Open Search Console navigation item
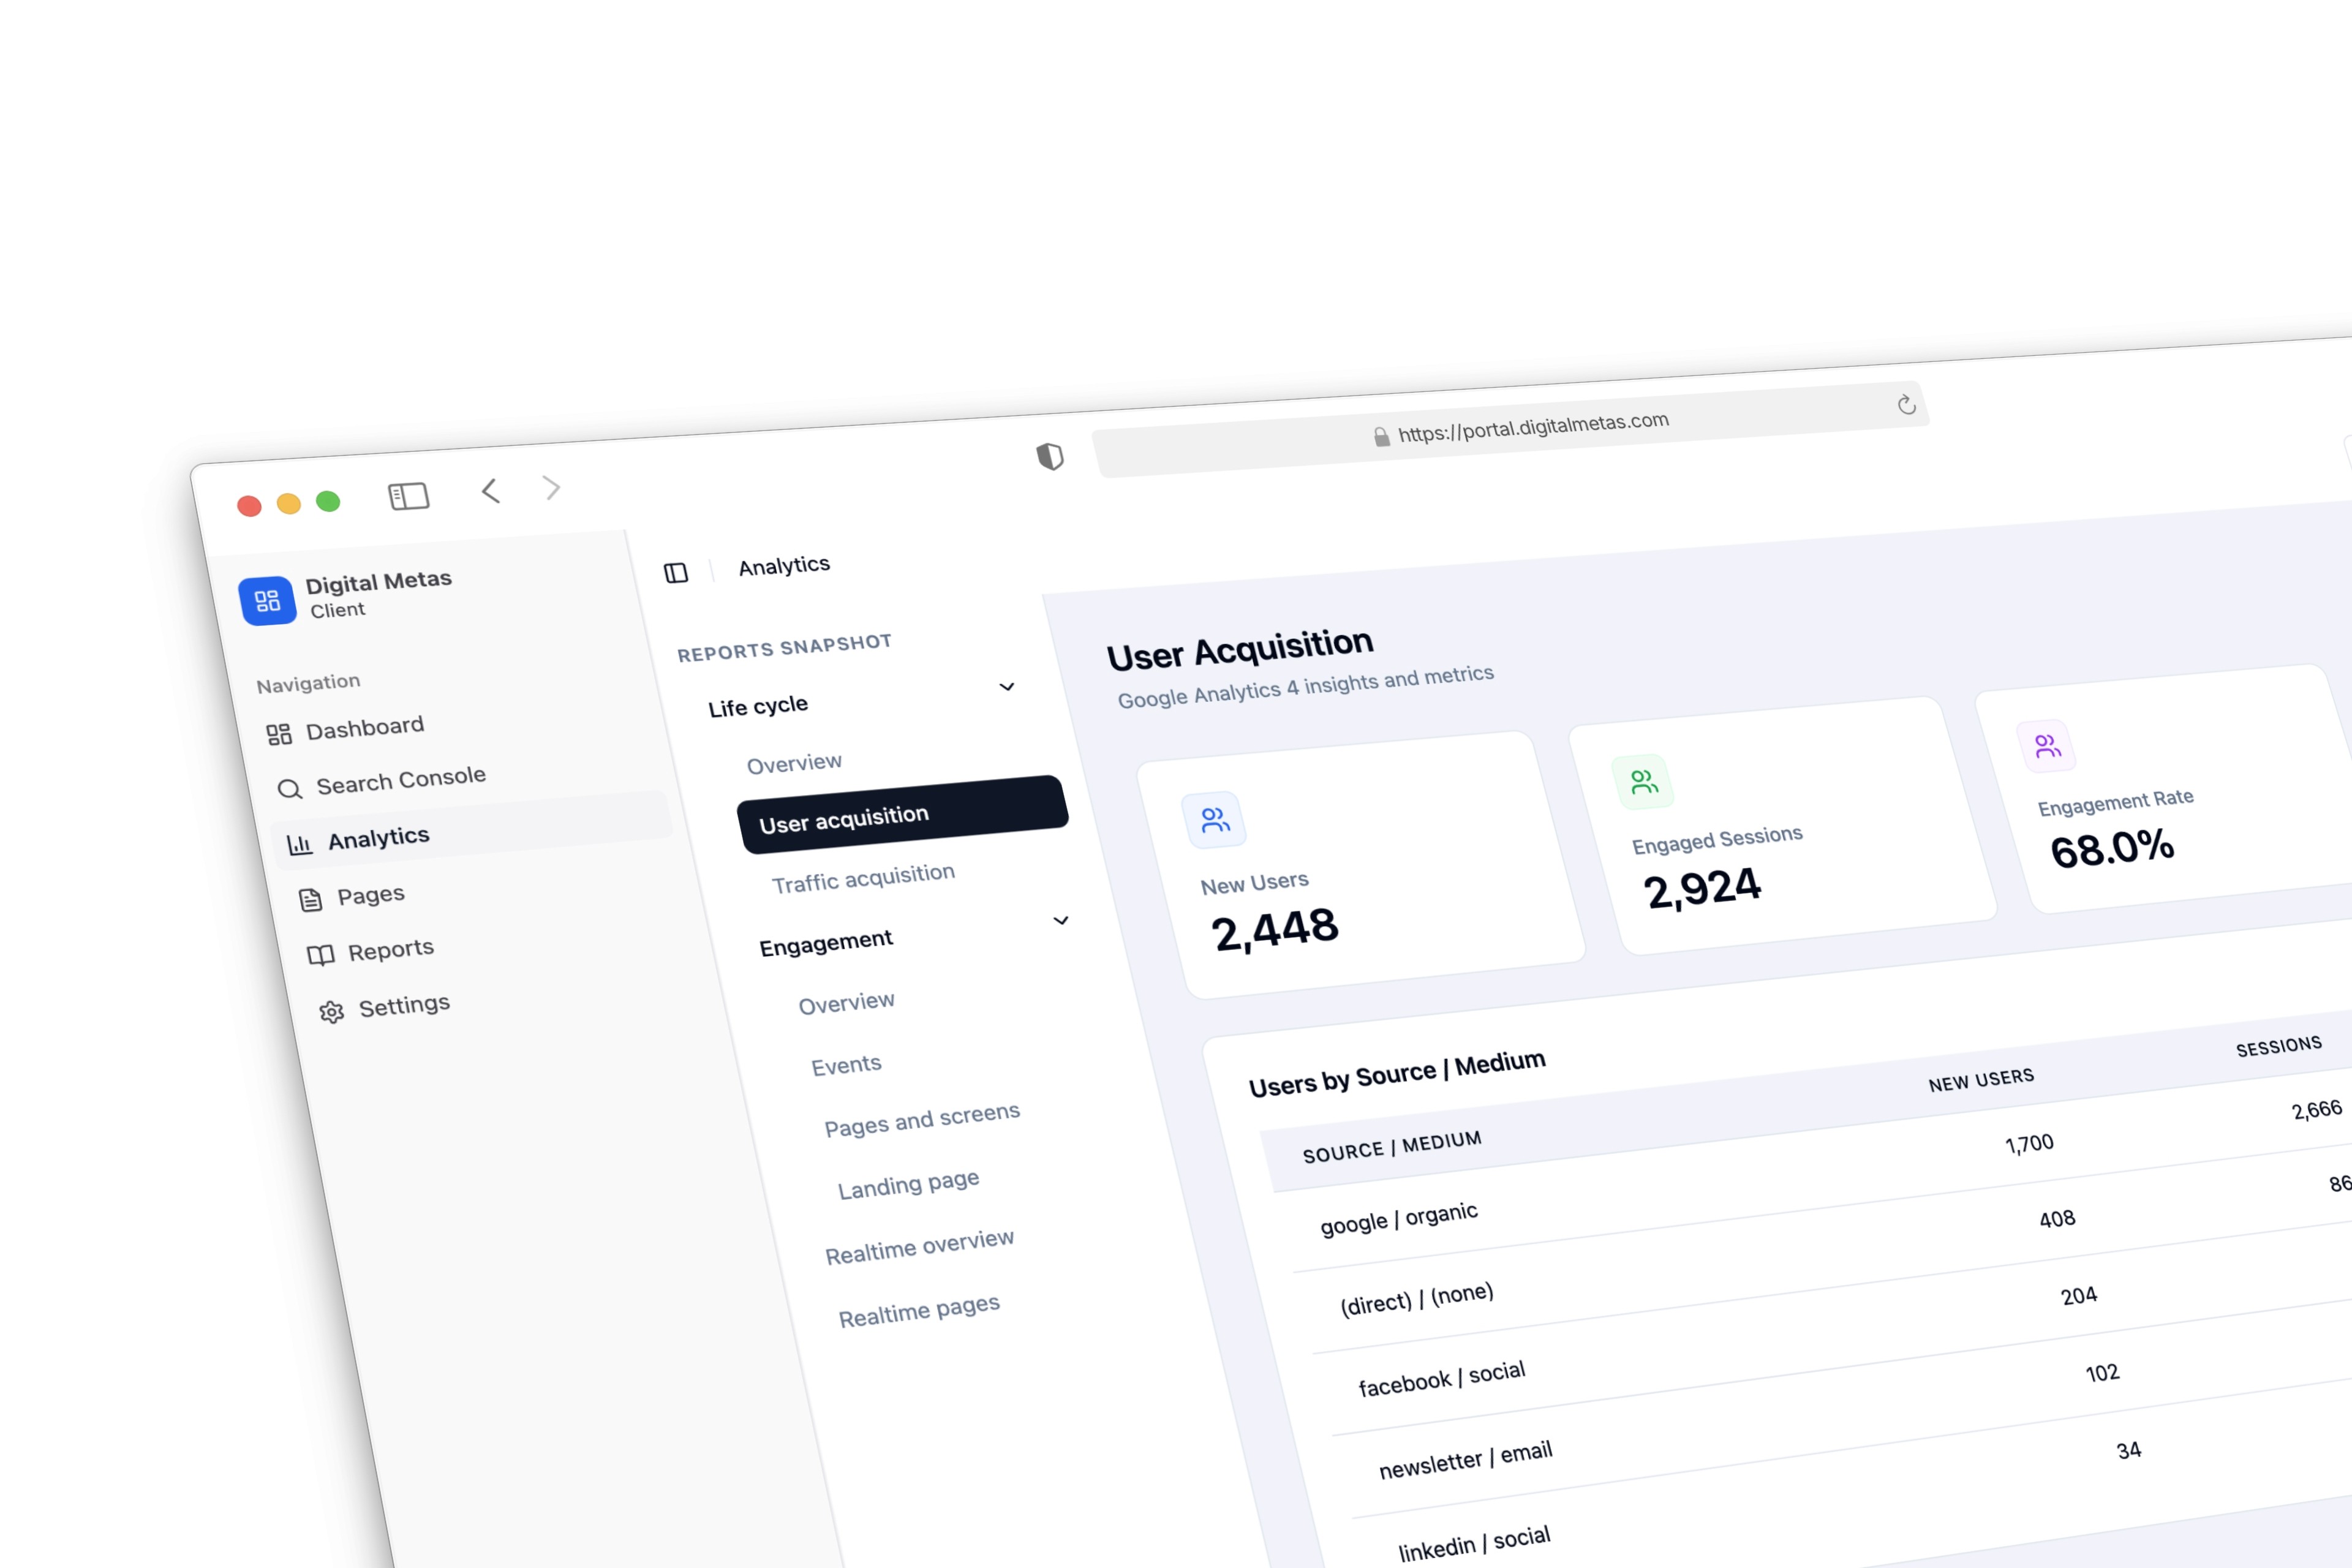 pos(400,780)
